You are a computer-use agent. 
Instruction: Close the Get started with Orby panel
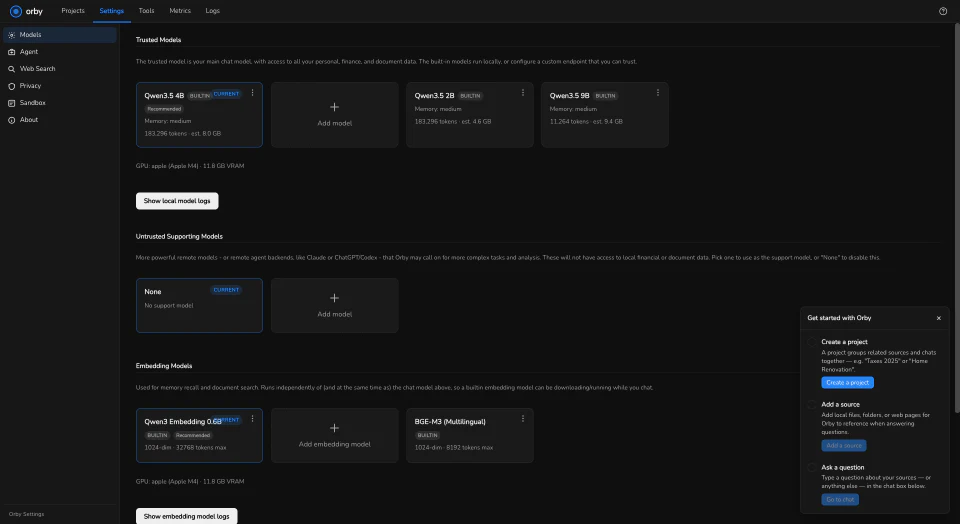click(939, 318)
